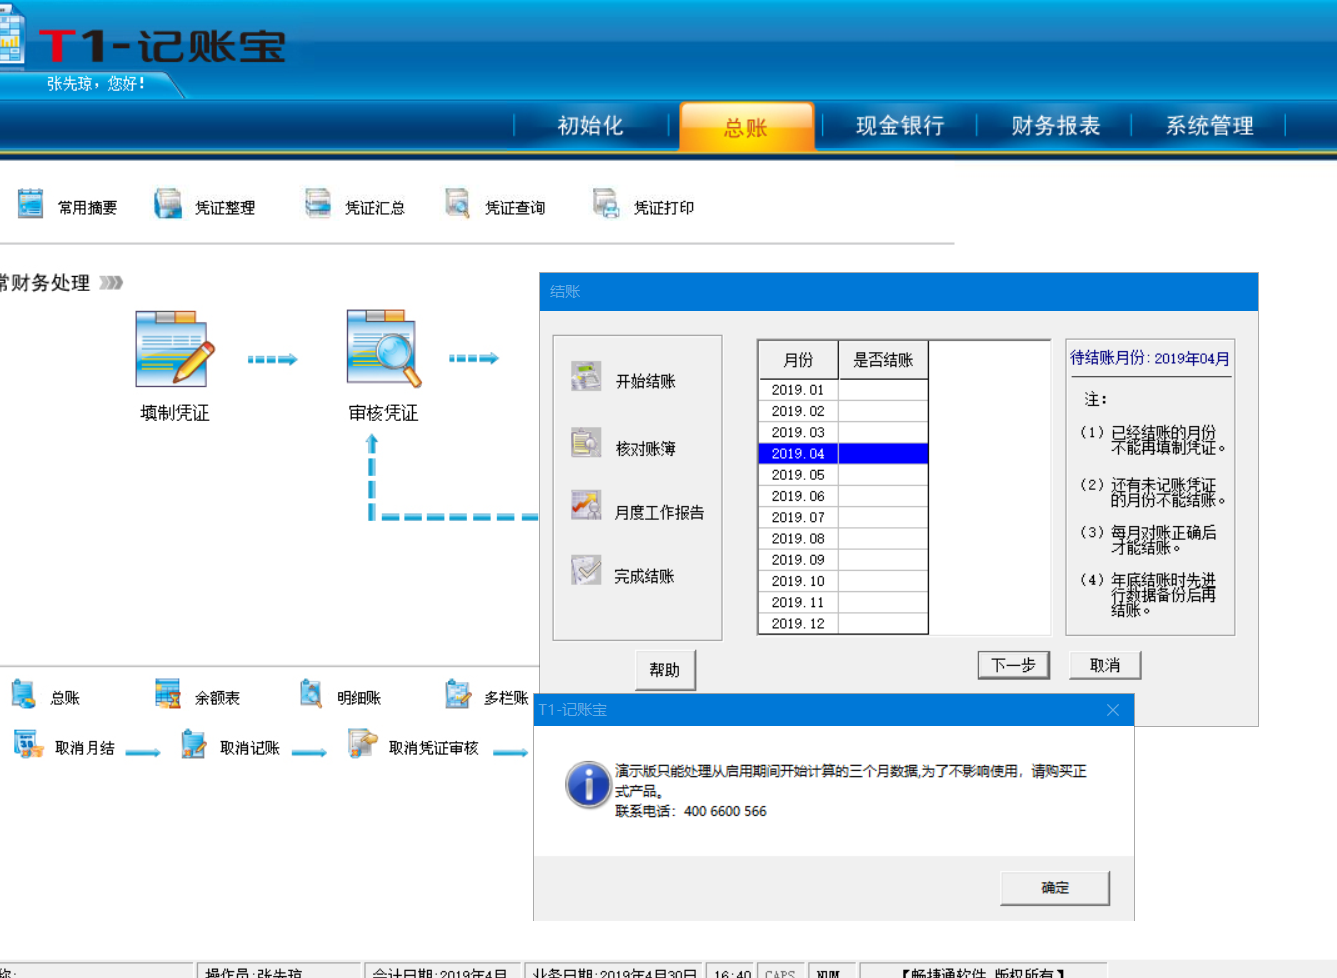Viewport: 1337px width, 978px height.
Task: Click 完成结账 step icon
Action: tap(586, 570)
